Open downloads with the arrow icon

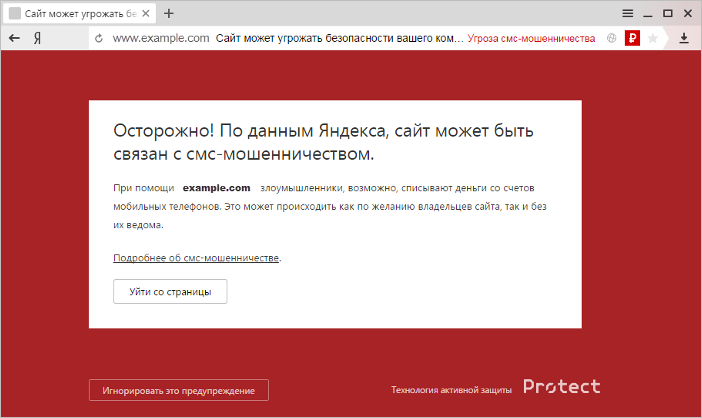pos(684,38)
